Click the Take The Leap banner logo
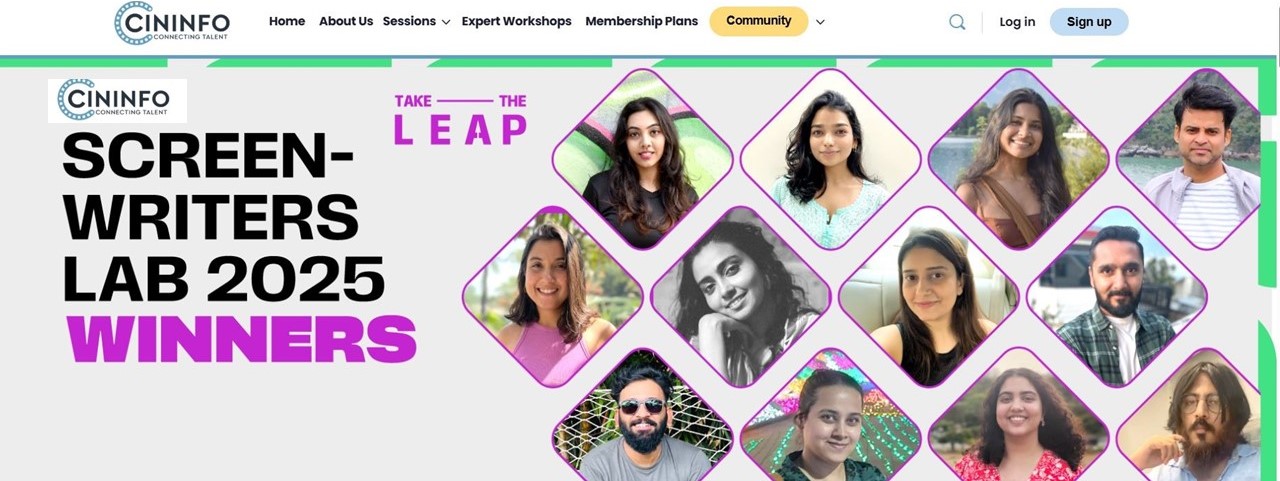1280x481 pixels. [x=460, y=119]
